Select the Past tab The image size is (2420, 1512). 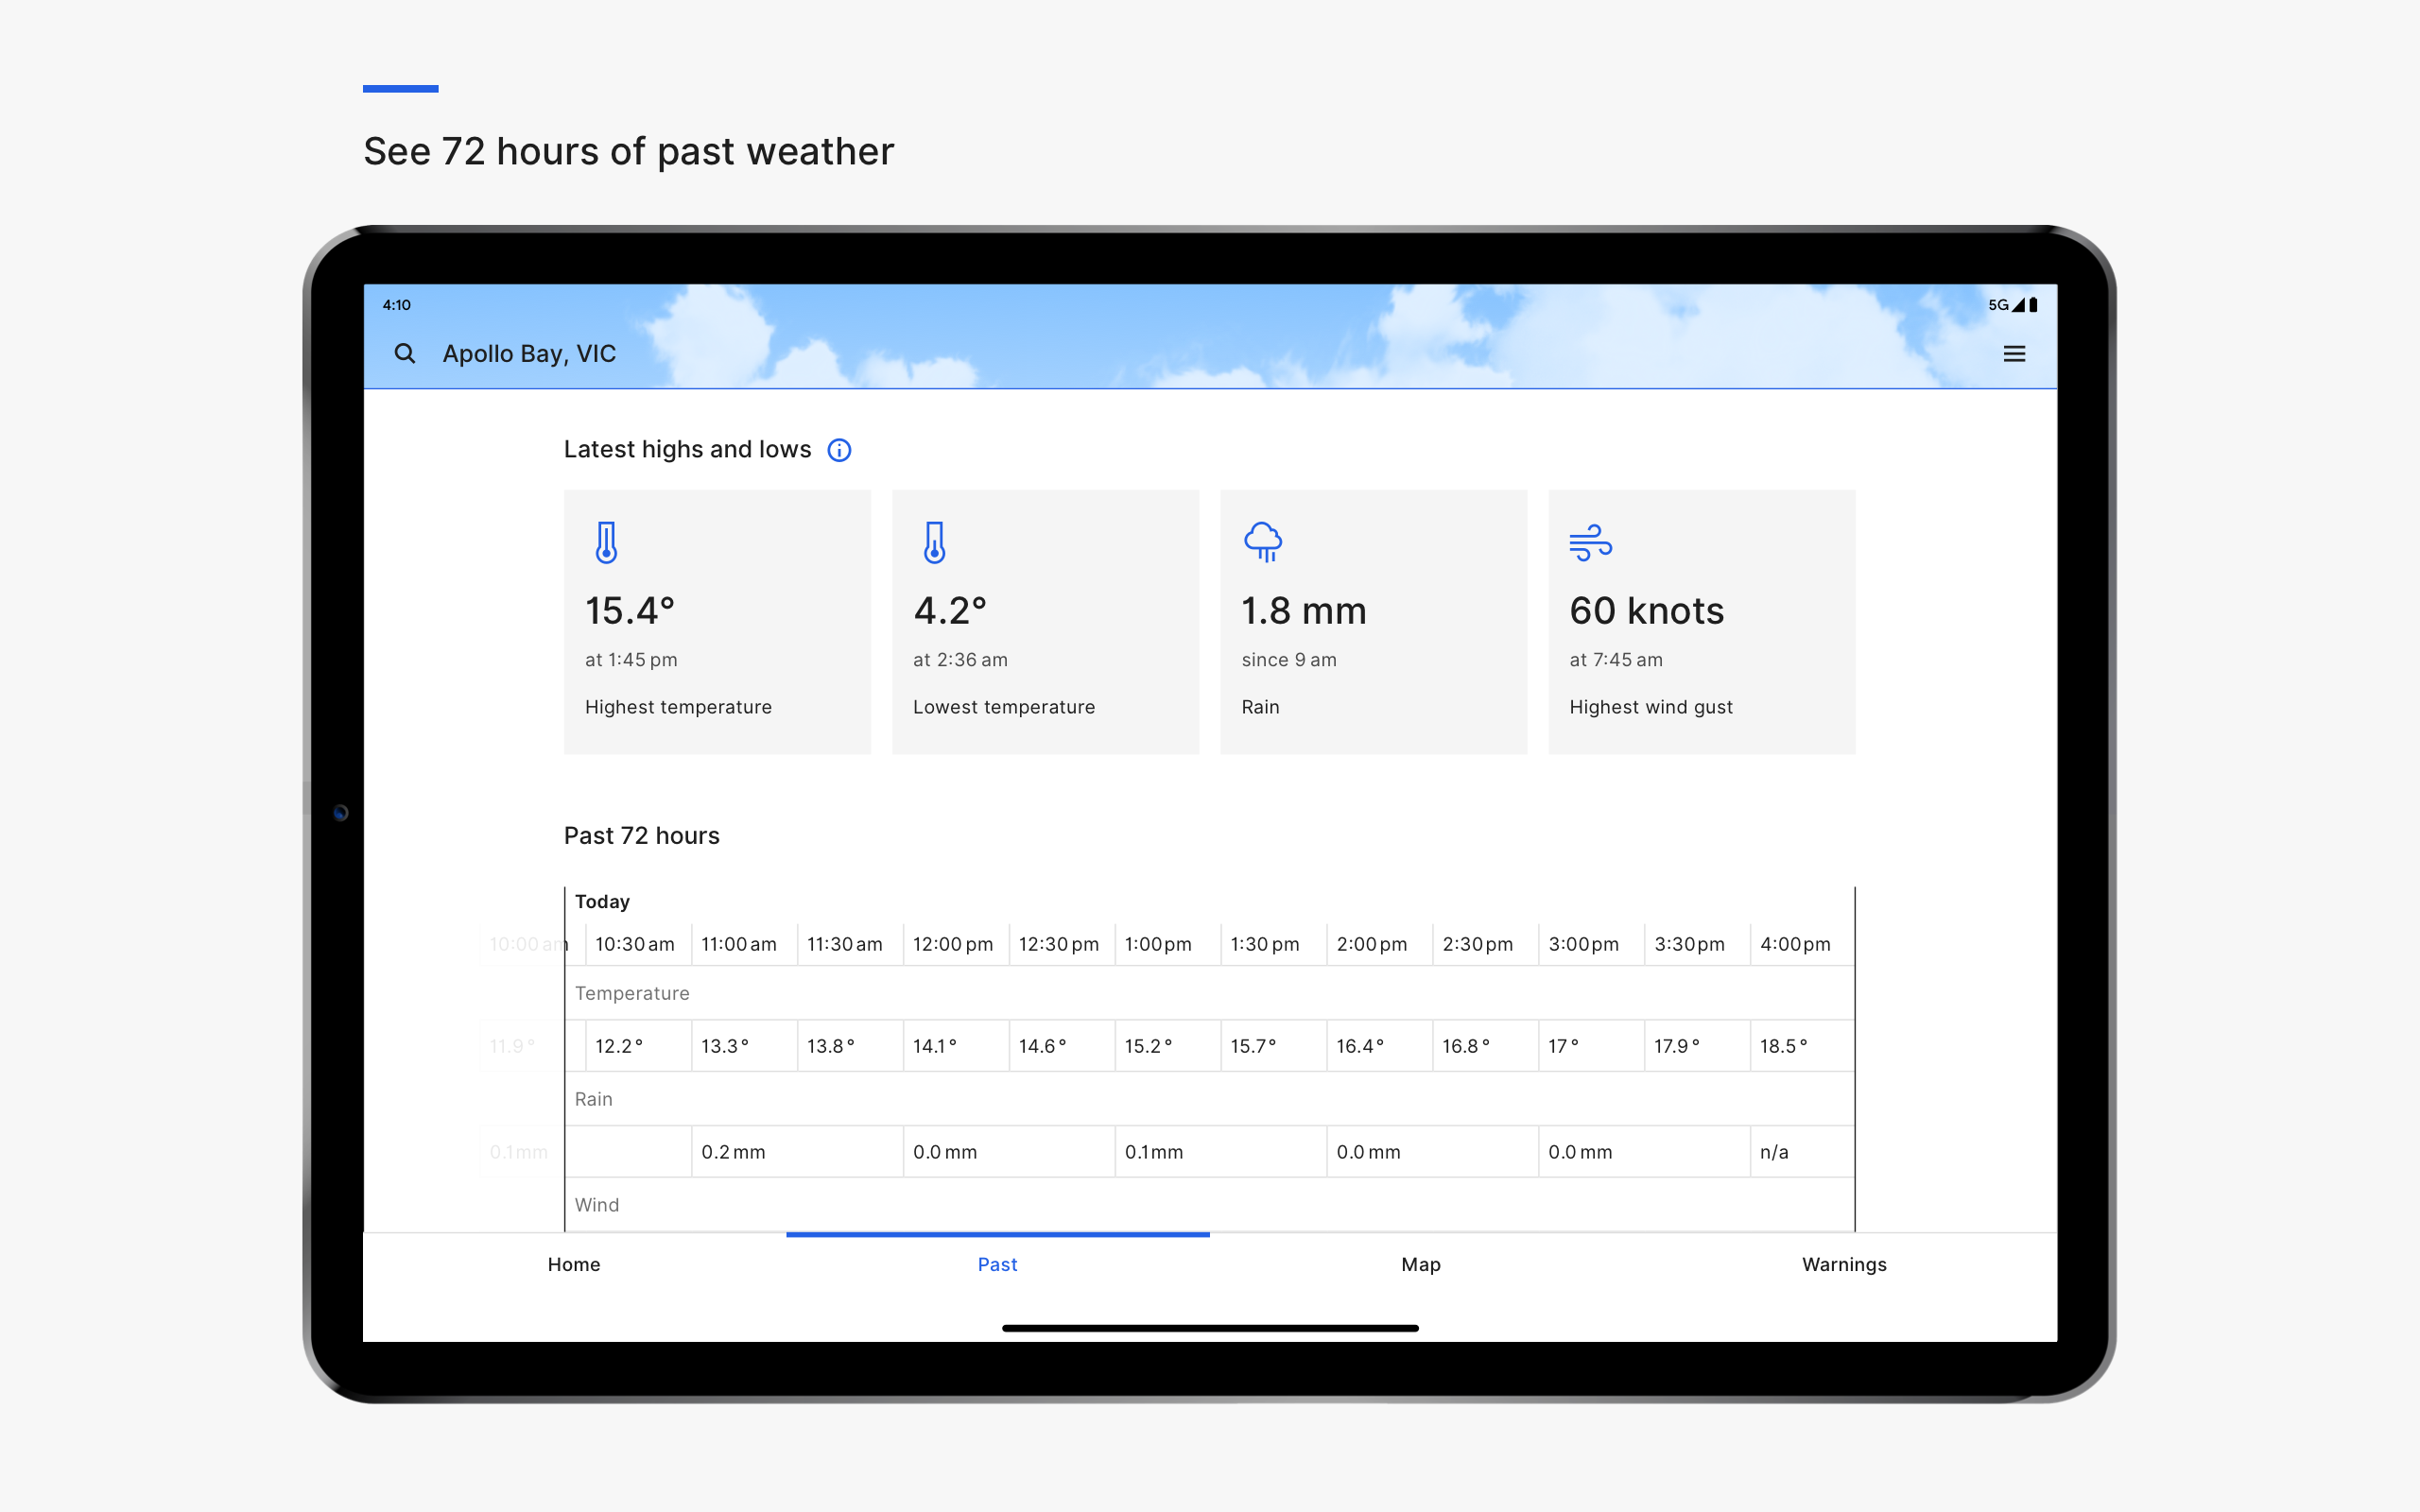pos(997,1264)
